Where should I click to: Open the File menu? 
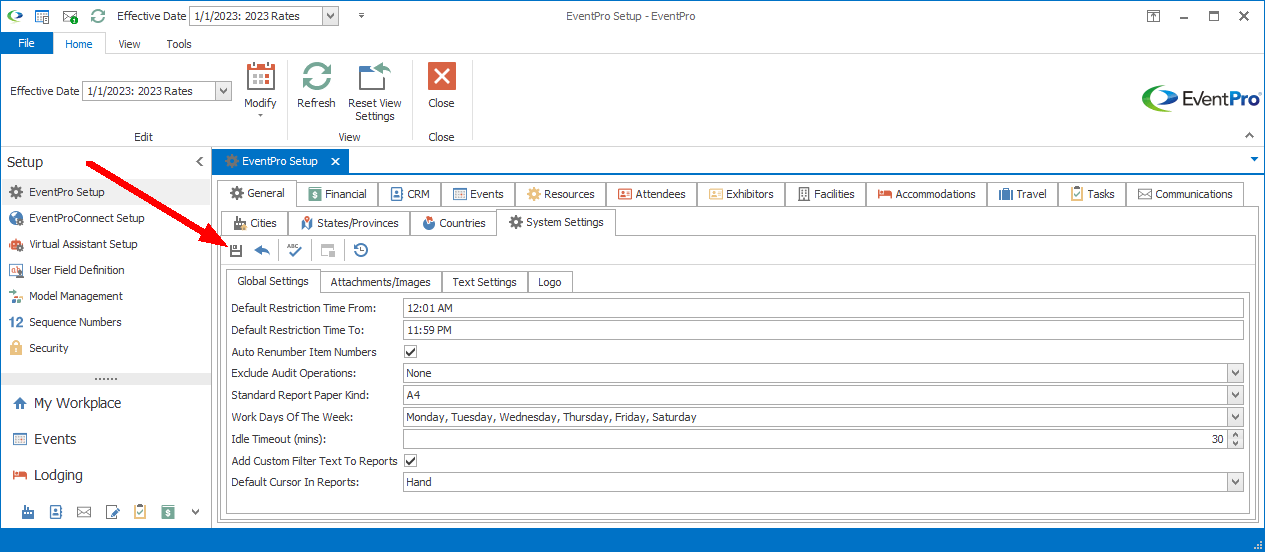point(27,44)
